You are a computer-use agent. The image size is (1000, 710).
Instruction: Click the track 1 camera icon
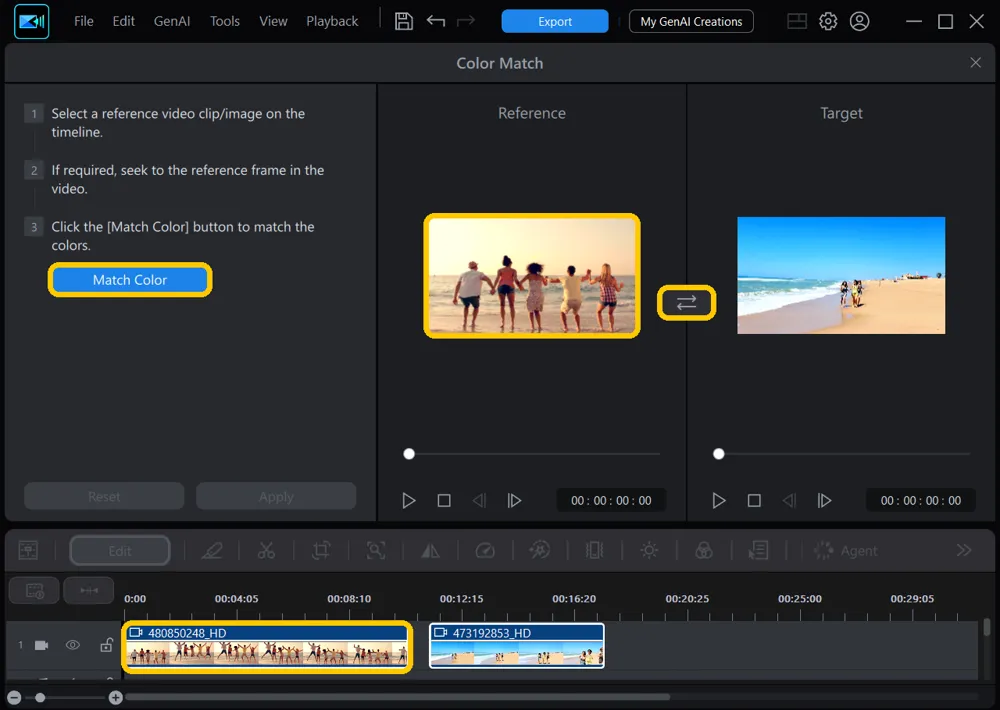coord(41,645)
